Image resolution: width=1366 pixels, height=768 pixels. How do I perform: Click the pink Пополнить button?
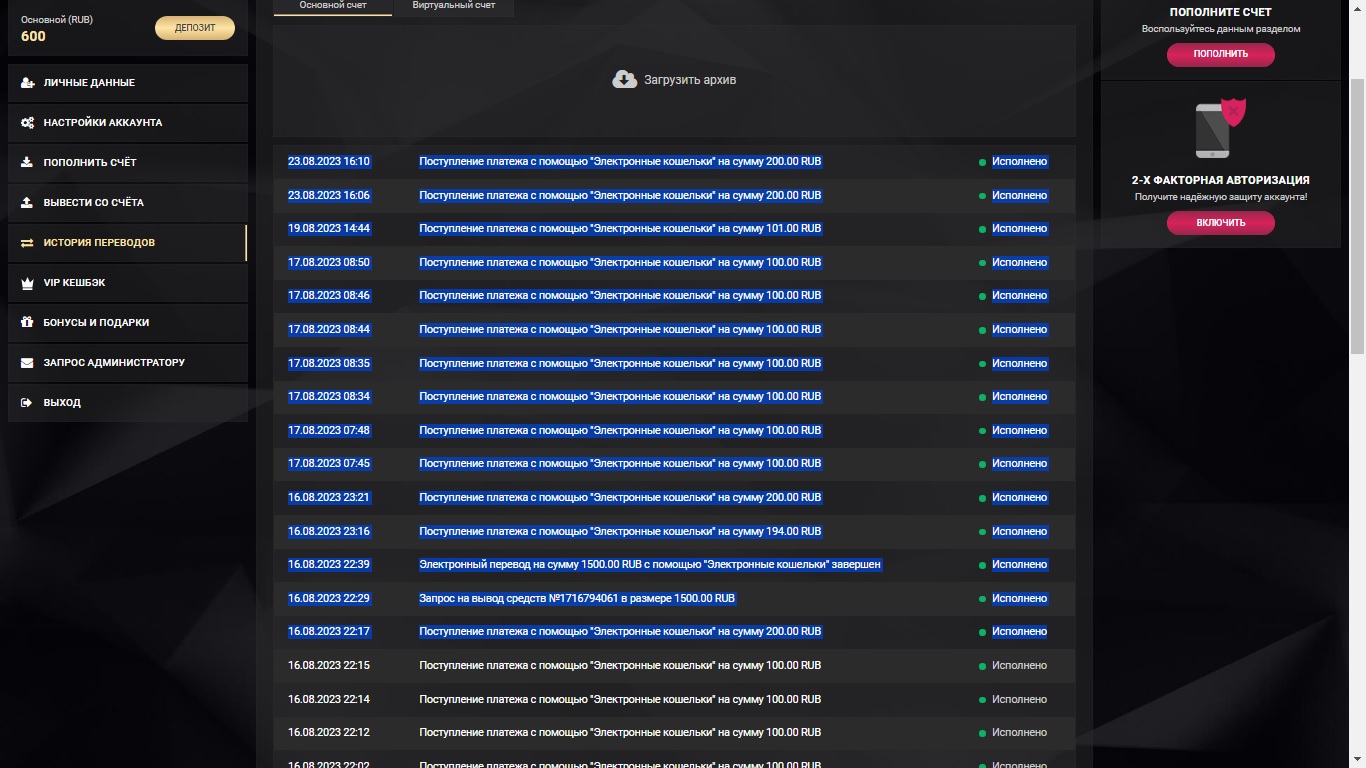(x=1221, y=54)
